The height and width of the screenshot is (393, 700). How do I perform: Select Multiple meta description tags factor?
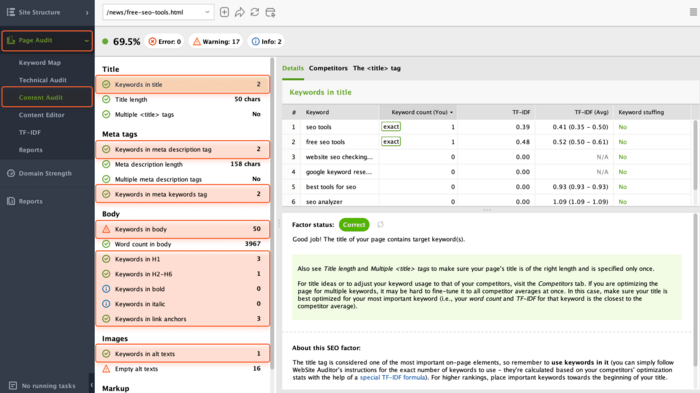point(183,179)
